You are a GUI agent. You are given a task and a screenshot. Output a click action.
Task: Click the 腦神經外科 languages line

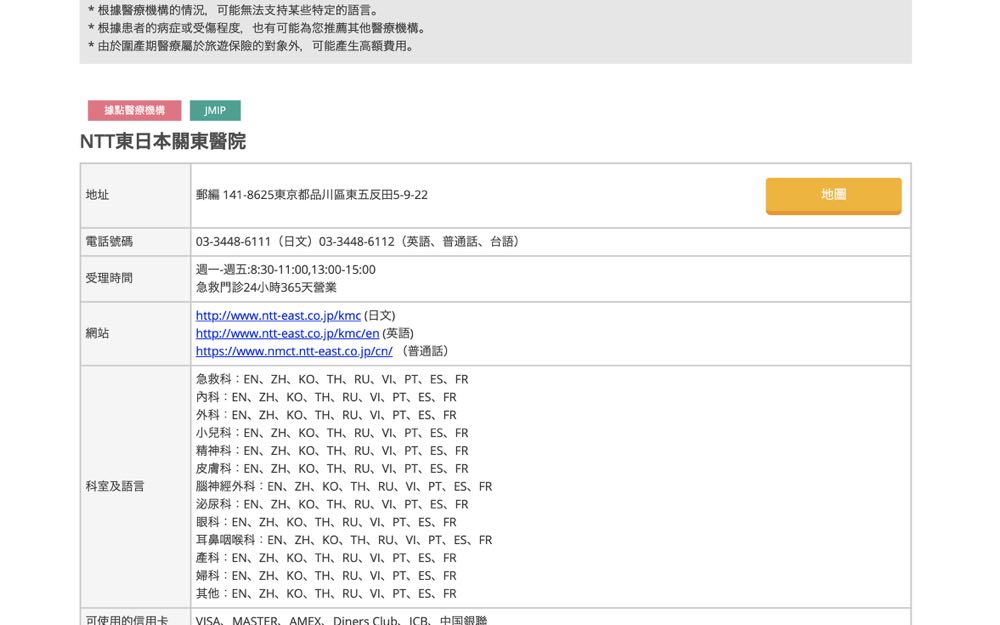point(344,486)
